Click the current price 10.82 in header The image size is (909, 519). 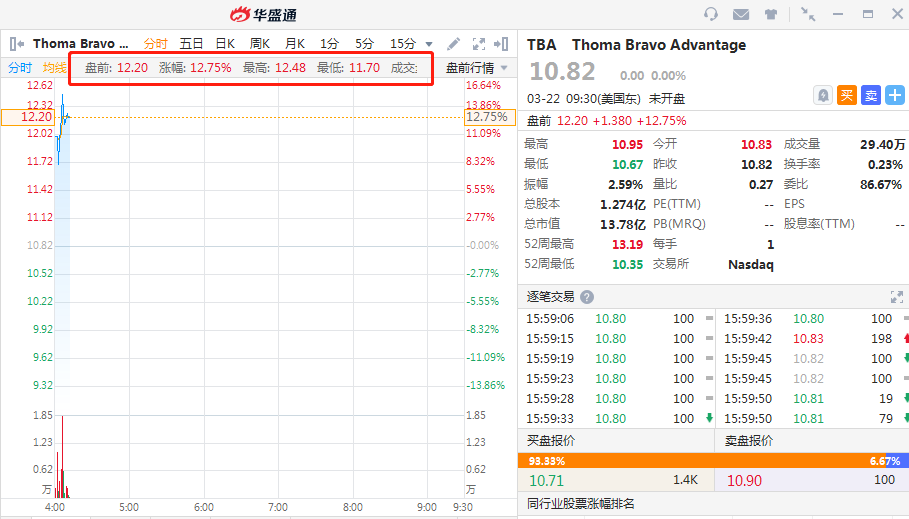point(562,72)
